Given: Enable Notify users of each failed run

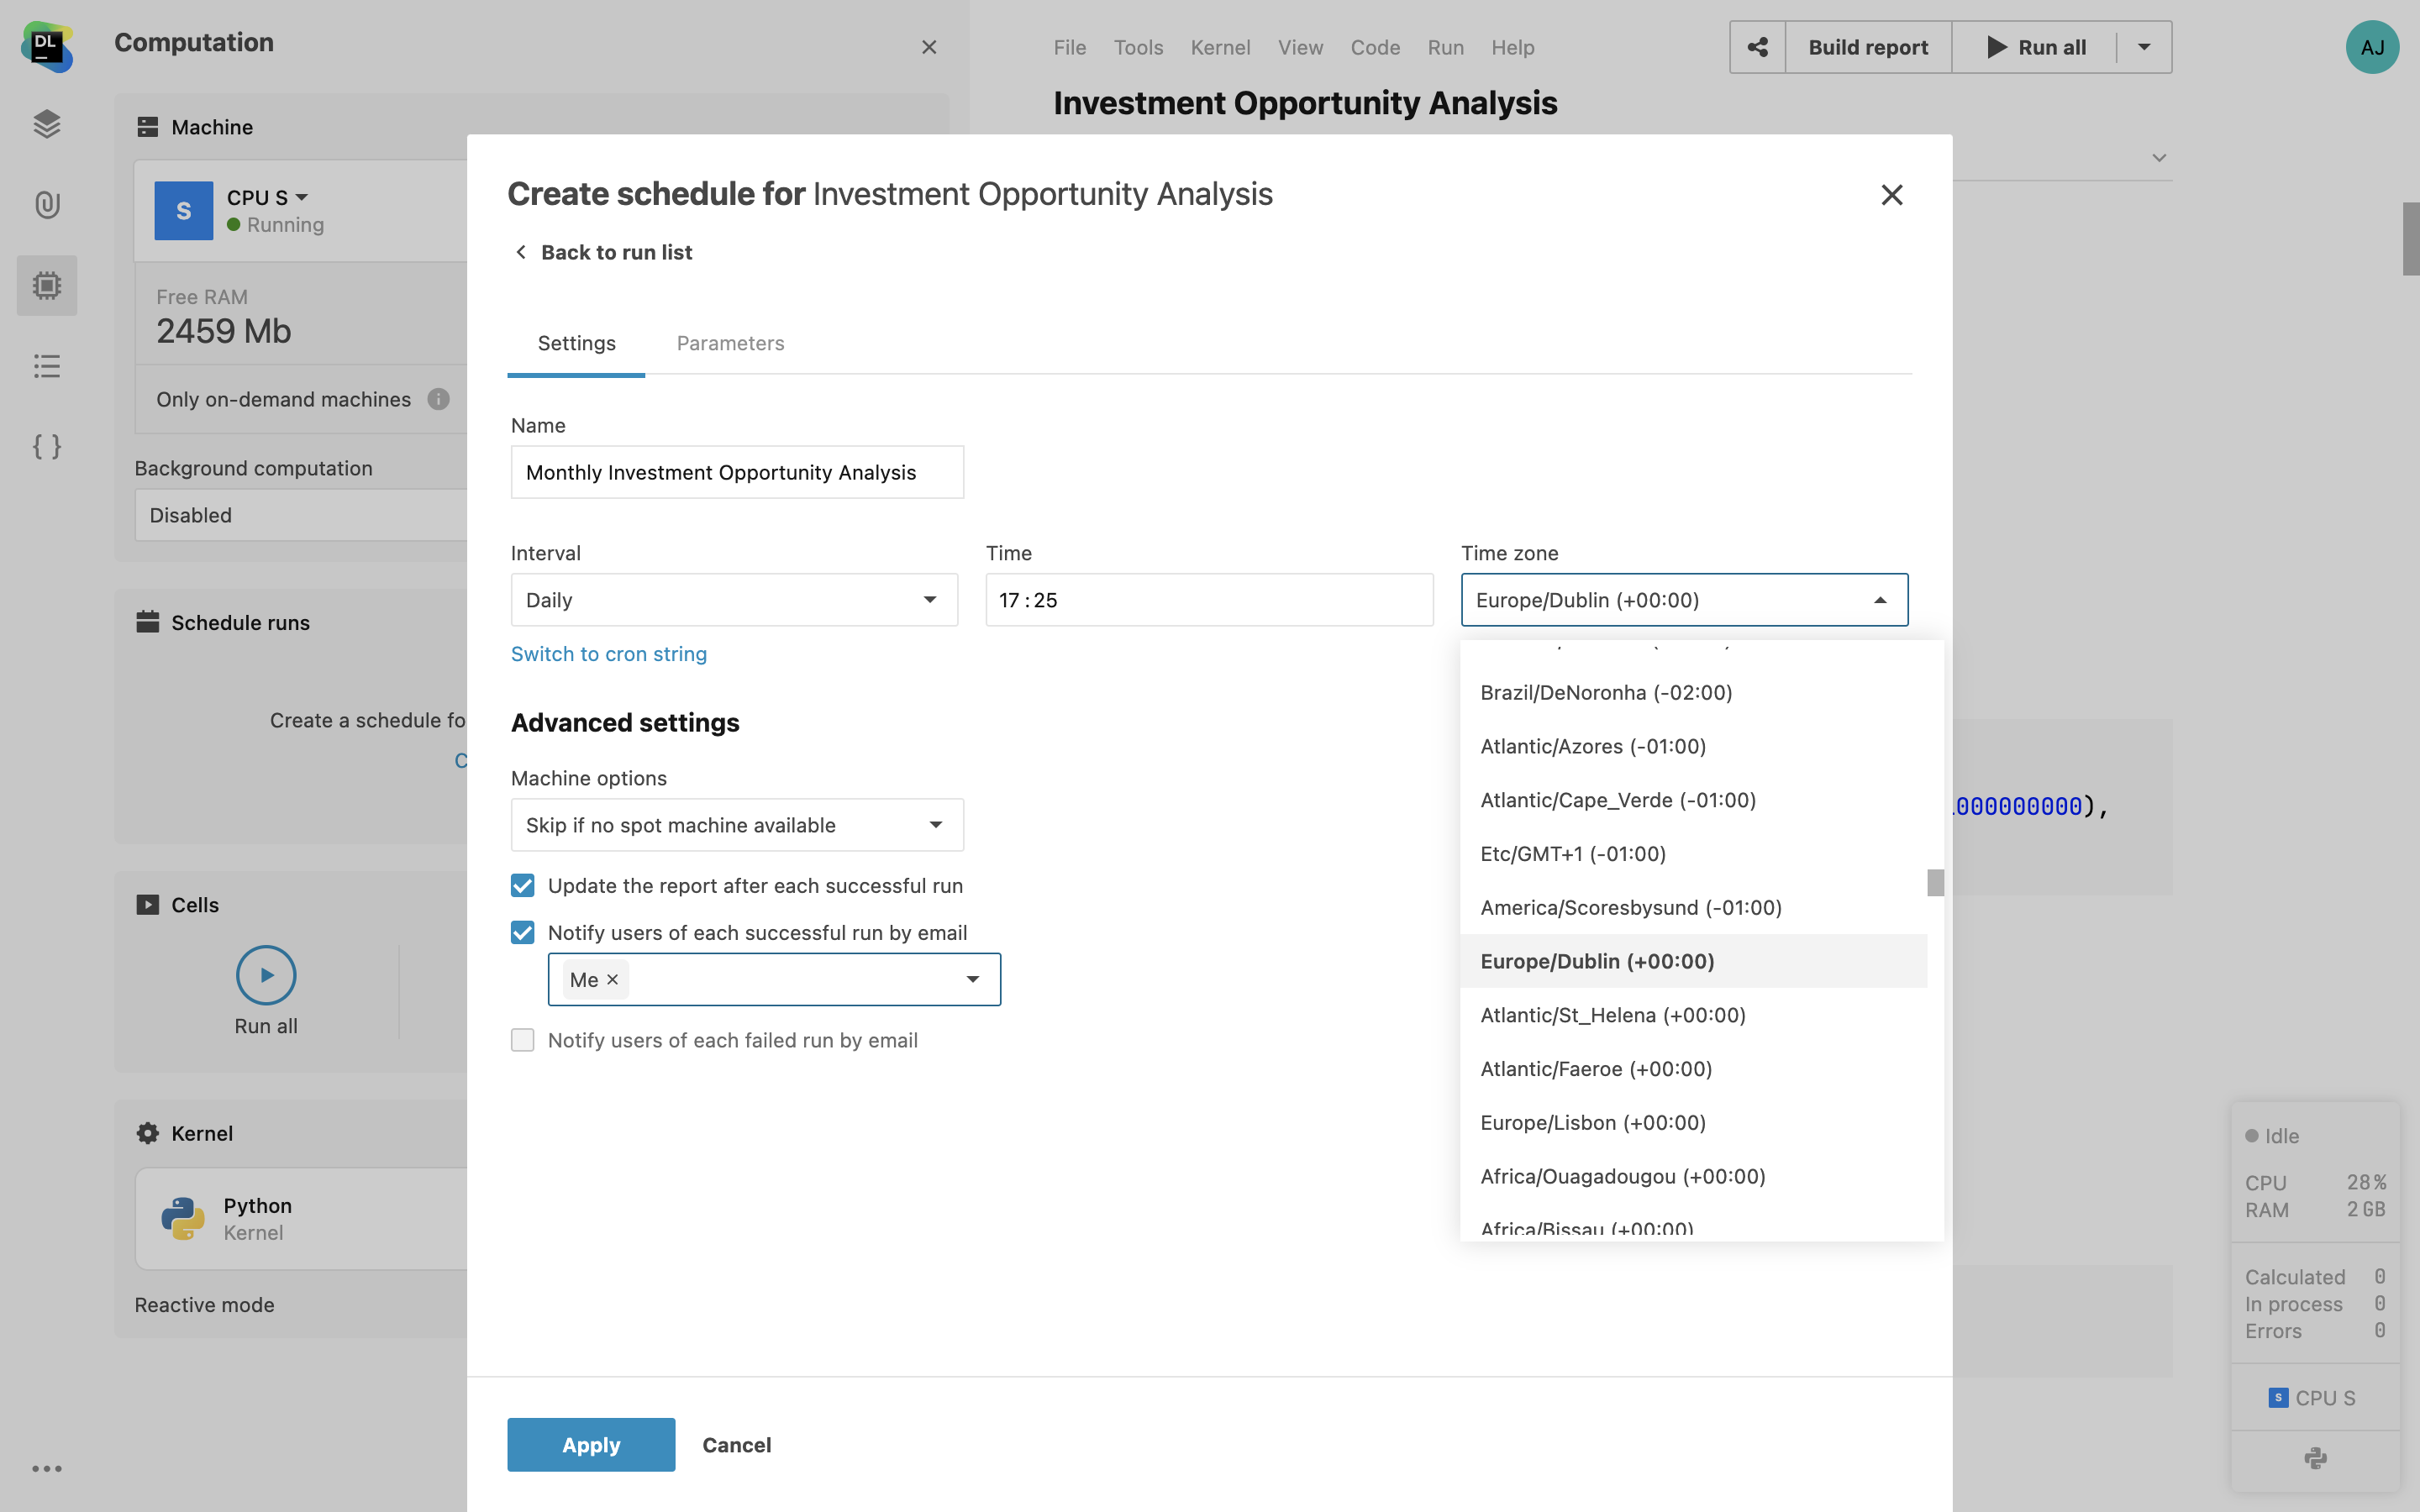Looking at the screenshot, I should (522, 1040).
